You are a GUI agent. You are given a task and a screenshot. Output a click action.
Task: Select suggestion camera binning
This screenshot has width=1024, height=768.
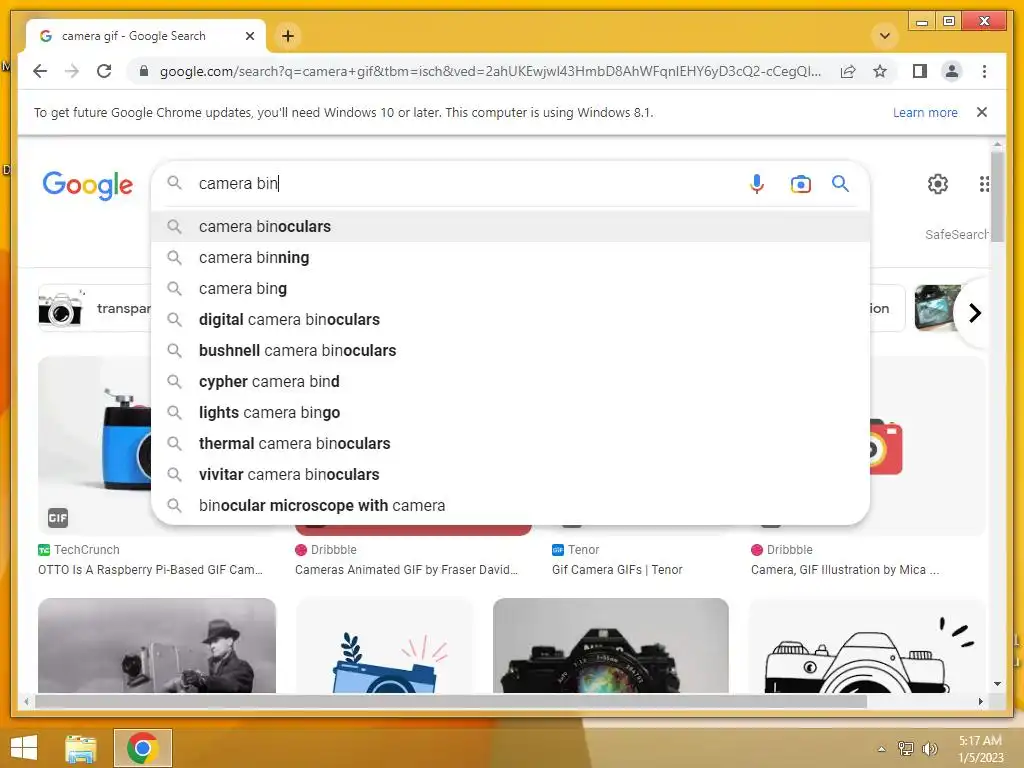pos(510,258)
